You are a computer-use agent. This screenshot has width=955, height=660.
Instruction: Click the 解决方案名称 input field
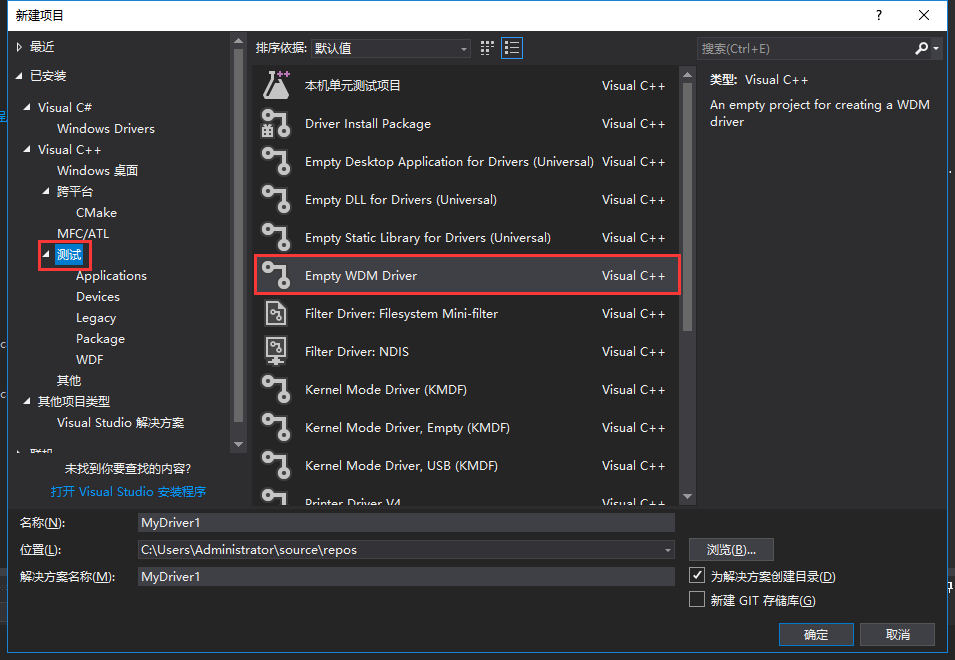click(x=406, y=577)
